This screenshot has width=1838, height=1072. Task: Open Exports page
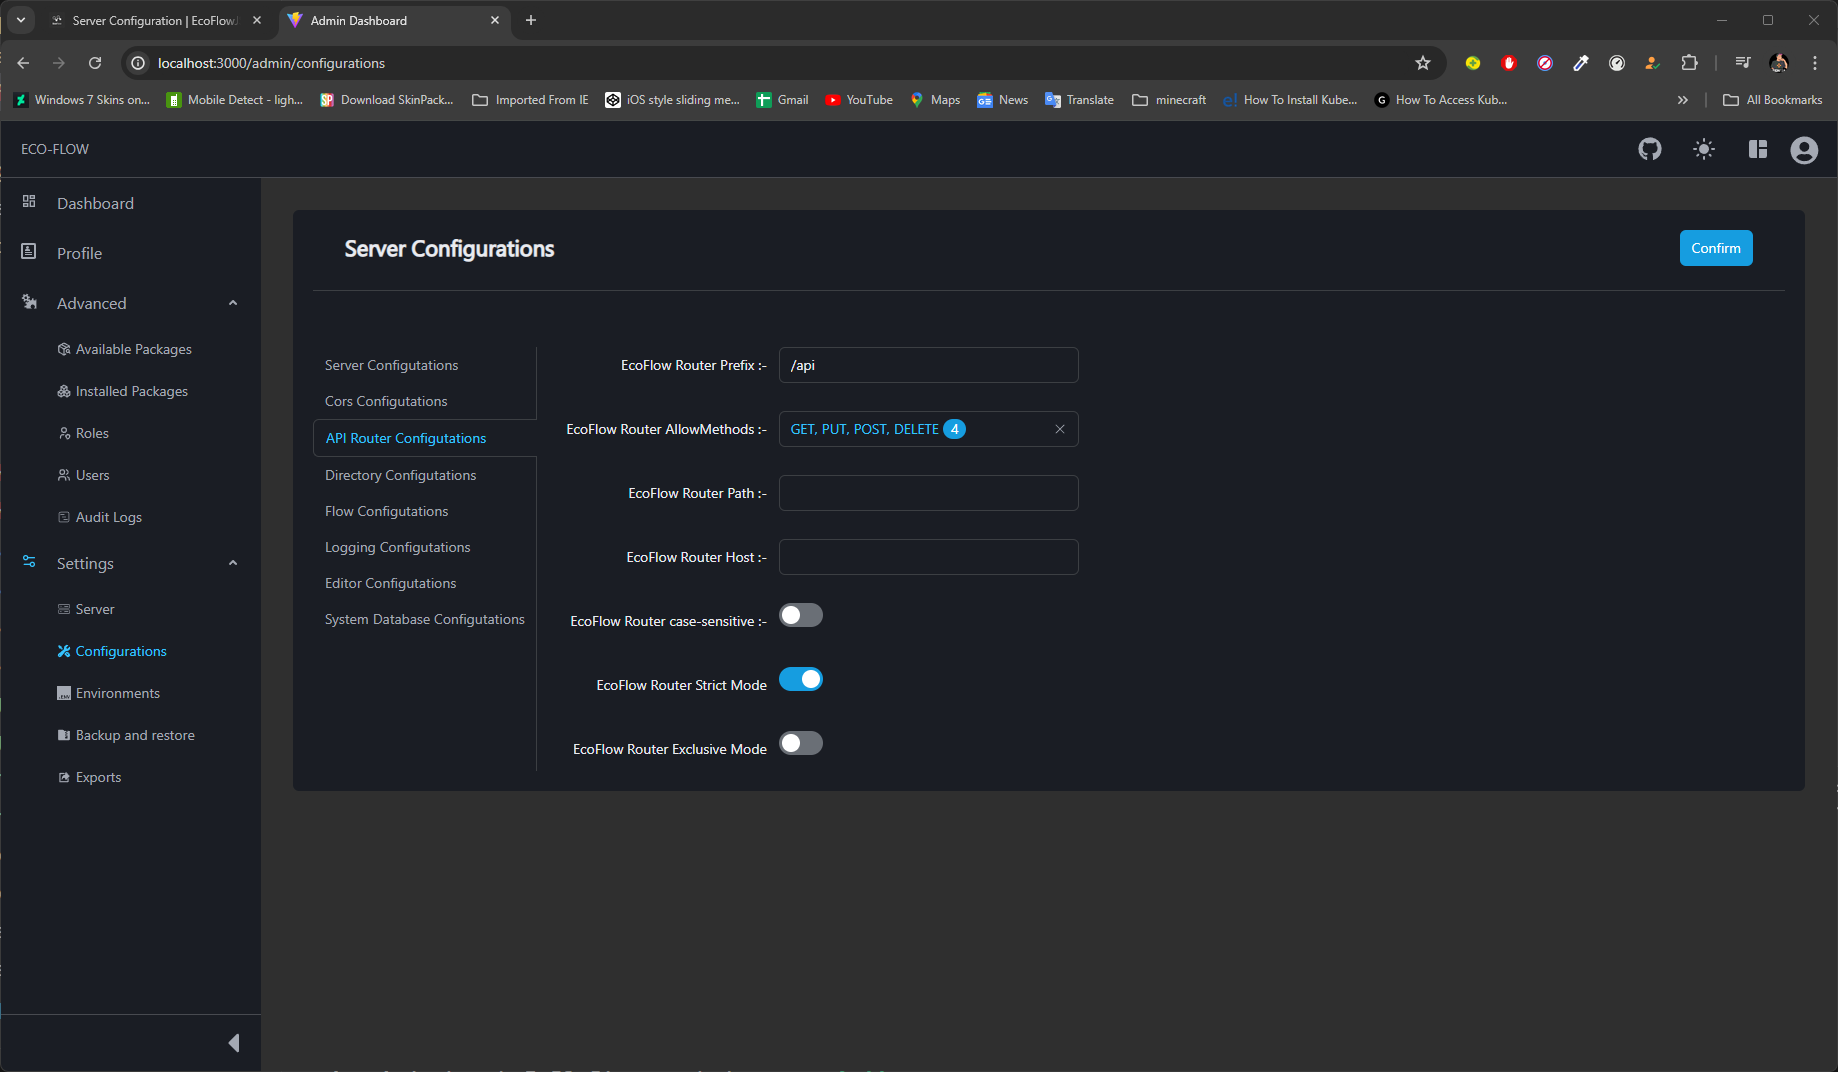tap(98, 777)
